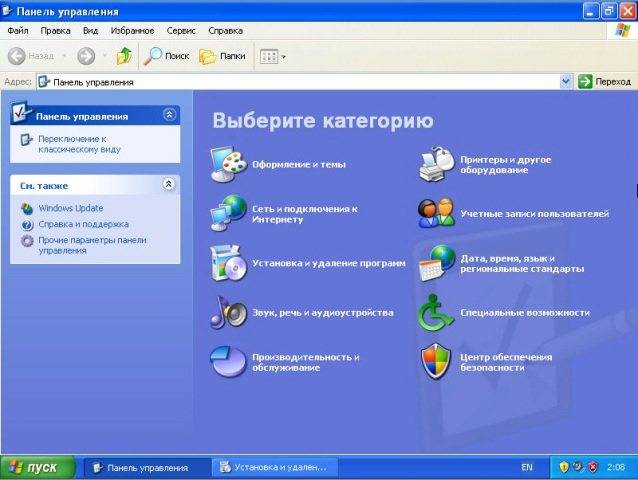Viewport: 638px width, 480px height.
Task: Open the Принтеры и другое оборудование icon
Action: click(x=436, y=163)
